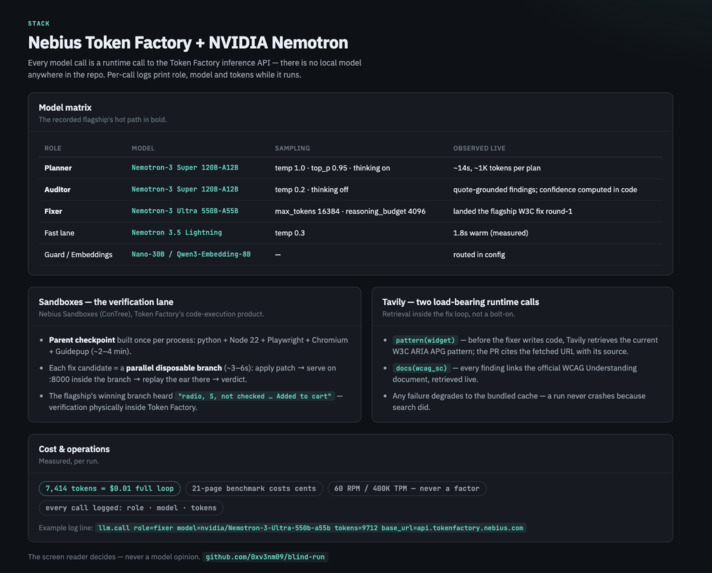Click the 'Nebius Token Factory + NVIDIA Nemotron' heading
The image size is (712, 573).
coord(188,43)
